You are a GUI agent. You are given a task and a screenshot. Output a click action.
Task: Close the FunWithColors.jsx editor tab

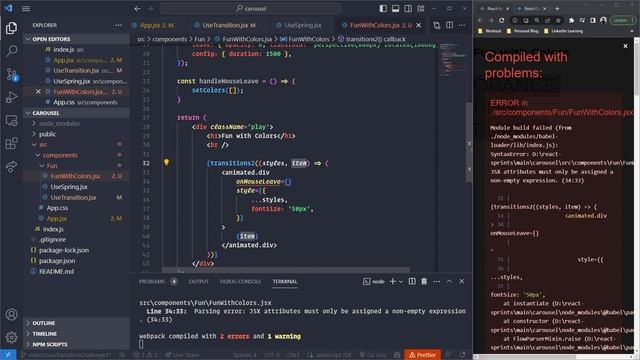pyautogui.click(x=418, y=25)
